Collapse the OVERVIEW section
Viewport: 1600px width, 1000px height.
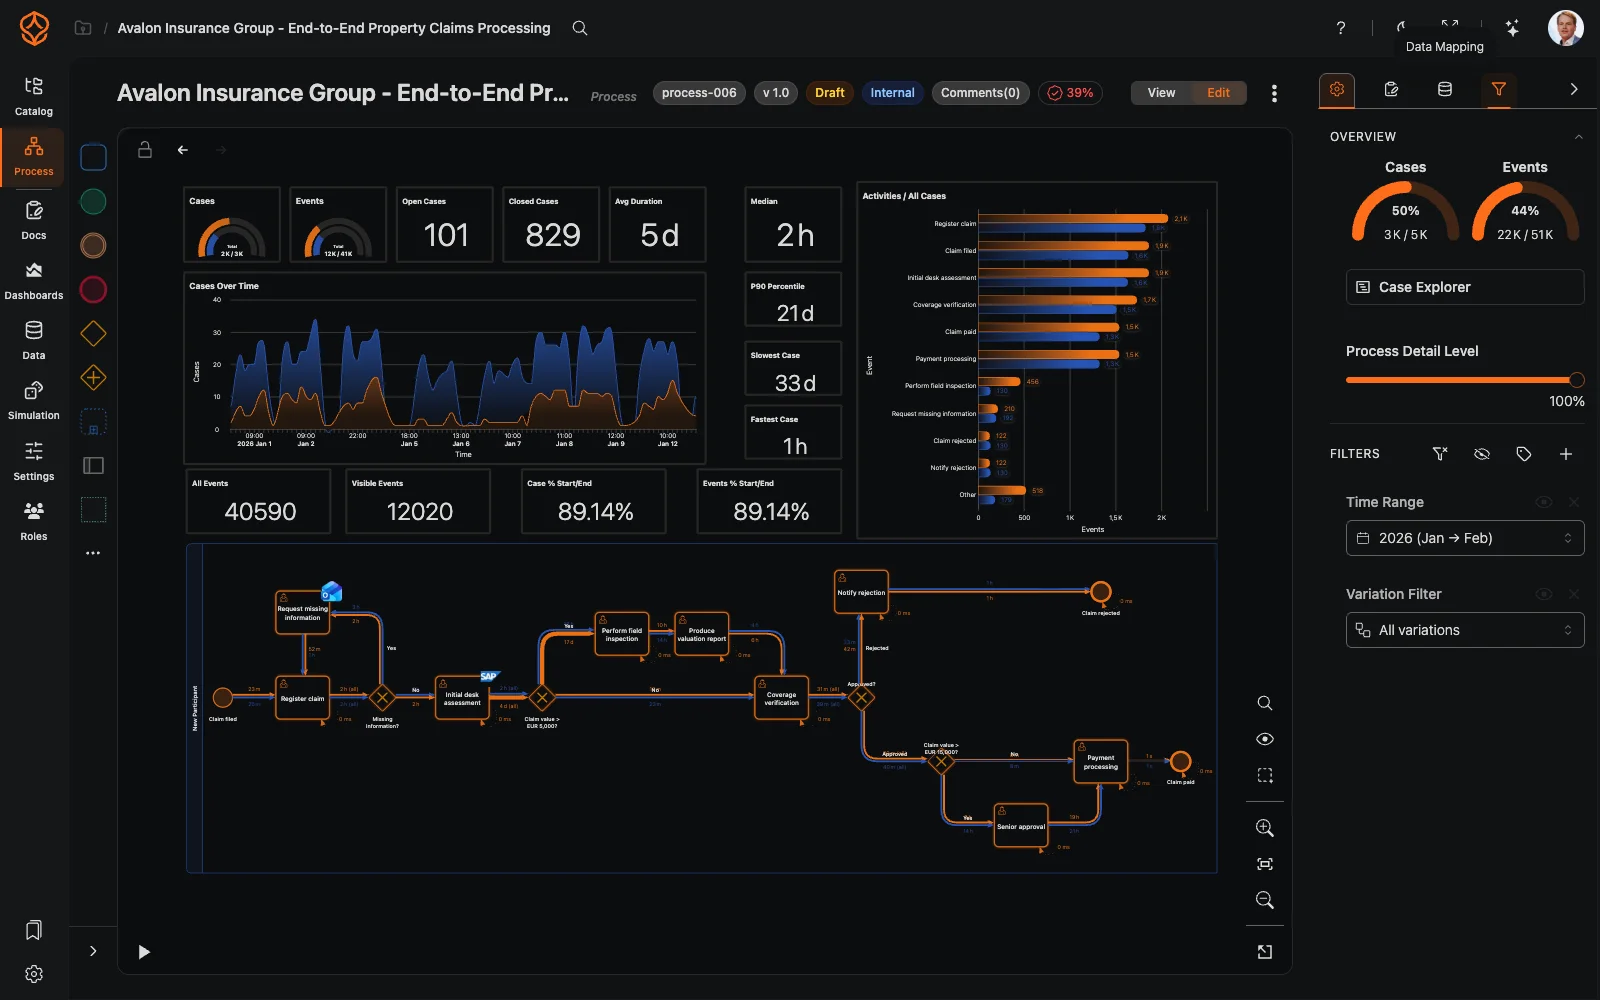tap(1578, 137)
